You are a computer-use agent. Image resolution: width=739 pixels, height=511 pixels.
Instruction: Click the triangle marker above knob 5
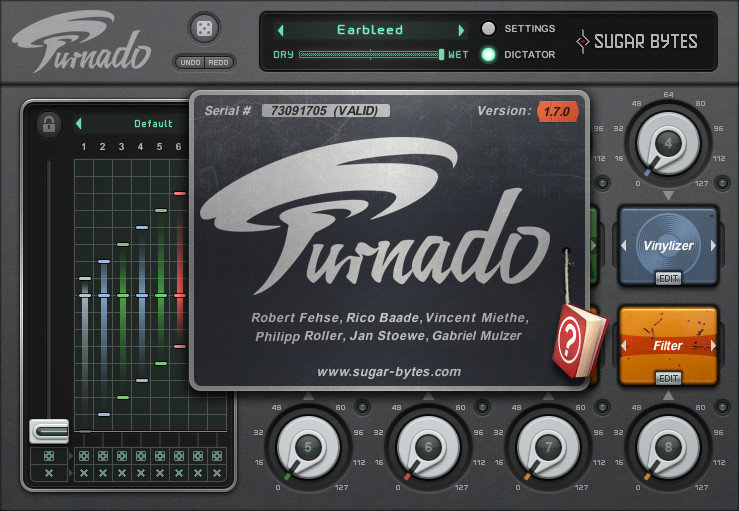pos(308,396)
